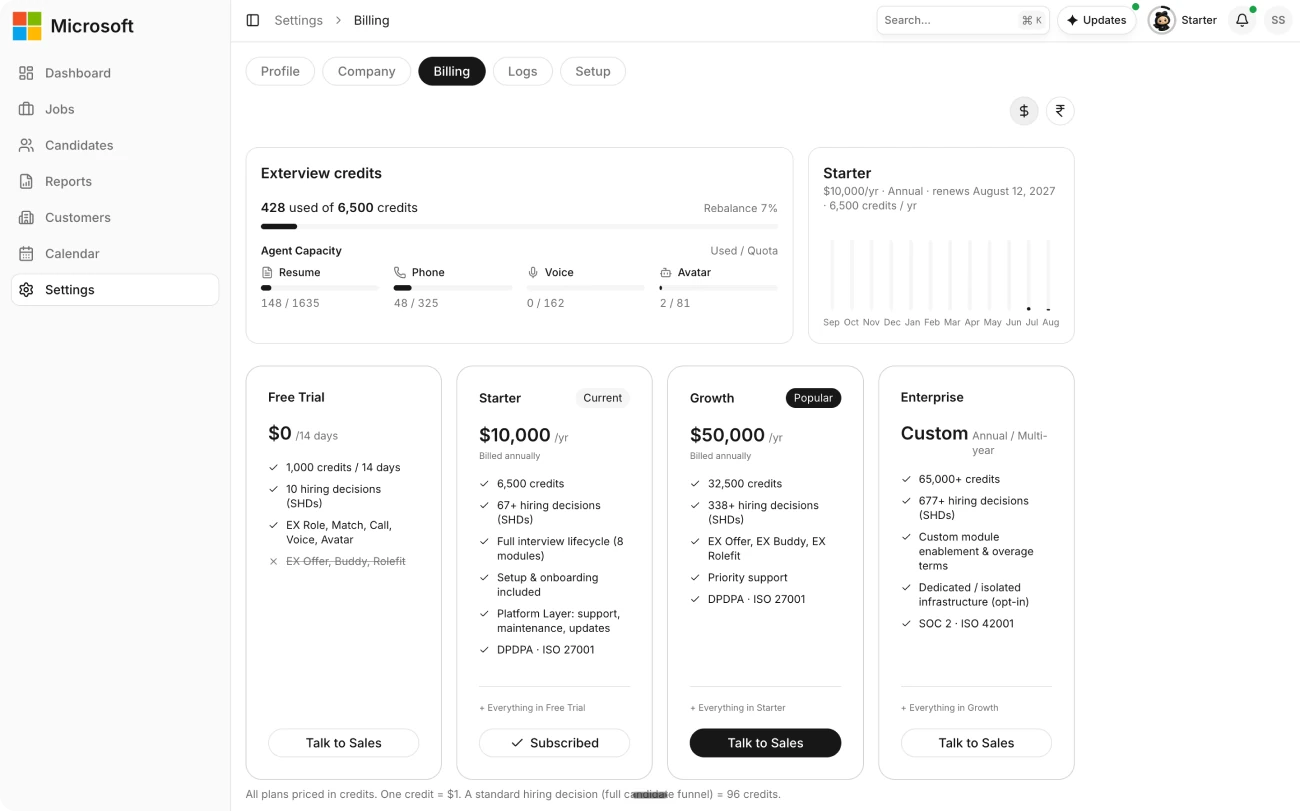This screenshot has width=1300, height=811.
Task: Click the Used / Quota label
Action: click(744, 251)
